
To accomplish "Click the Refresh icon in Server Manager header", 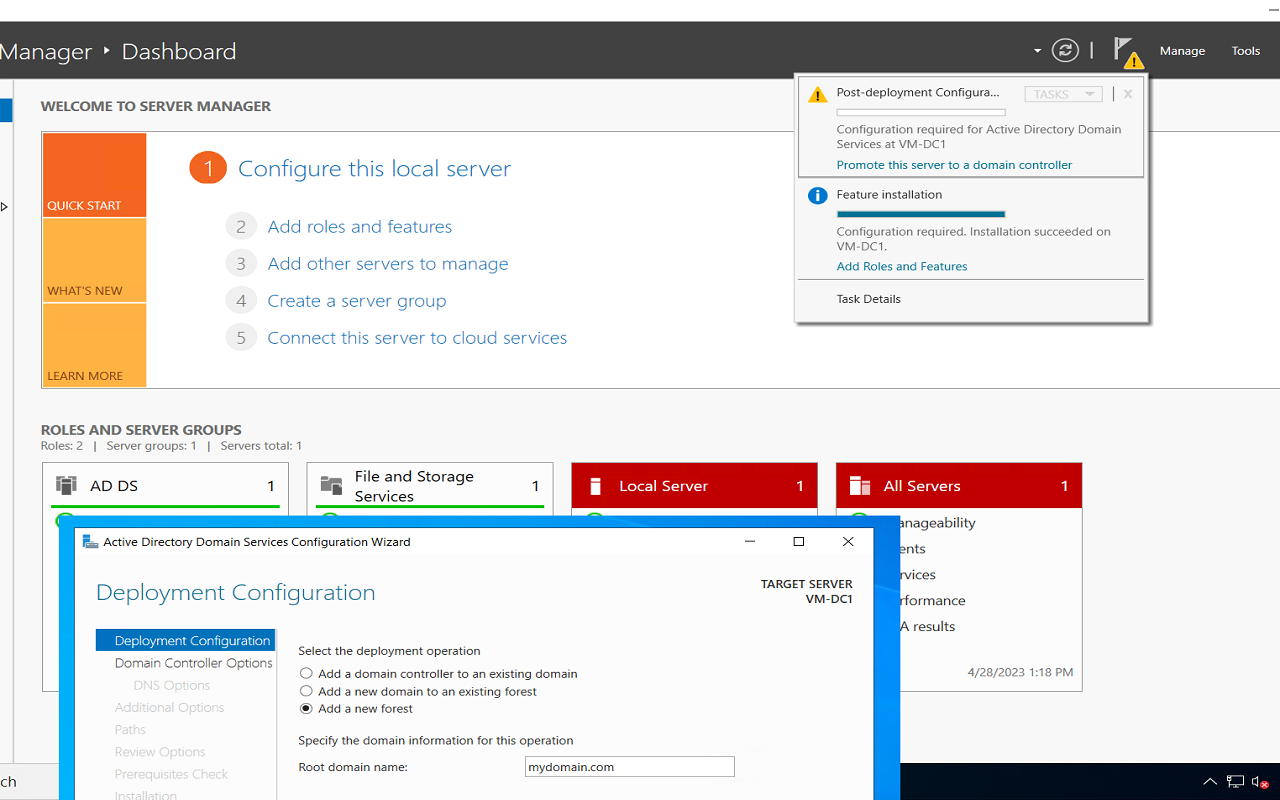I will (x=1065, y=51).
